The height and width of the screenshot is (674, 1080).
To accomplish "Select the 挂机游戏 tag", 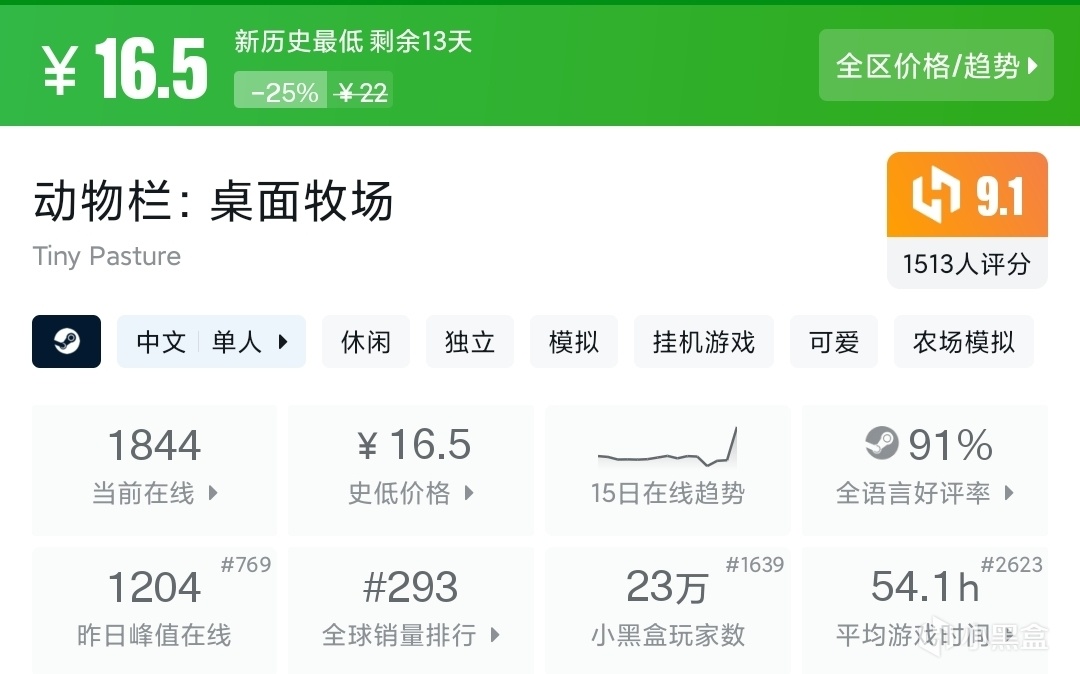I will 704,341.
